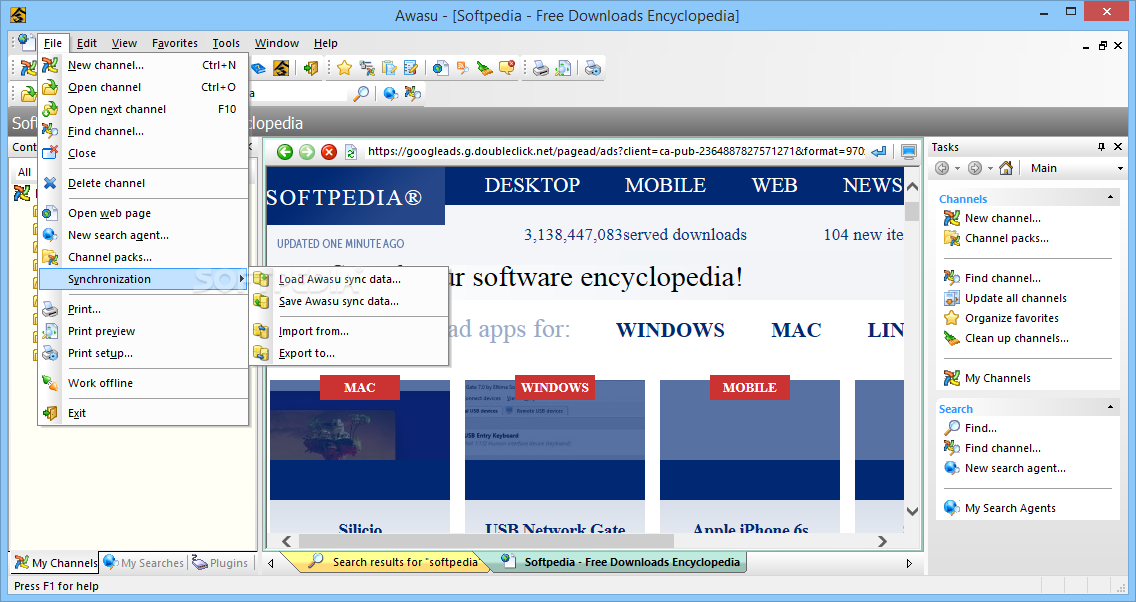Click the Tasks pane back arrow
The height and width of the screenshot is (602, 1136).
[942, 168]
